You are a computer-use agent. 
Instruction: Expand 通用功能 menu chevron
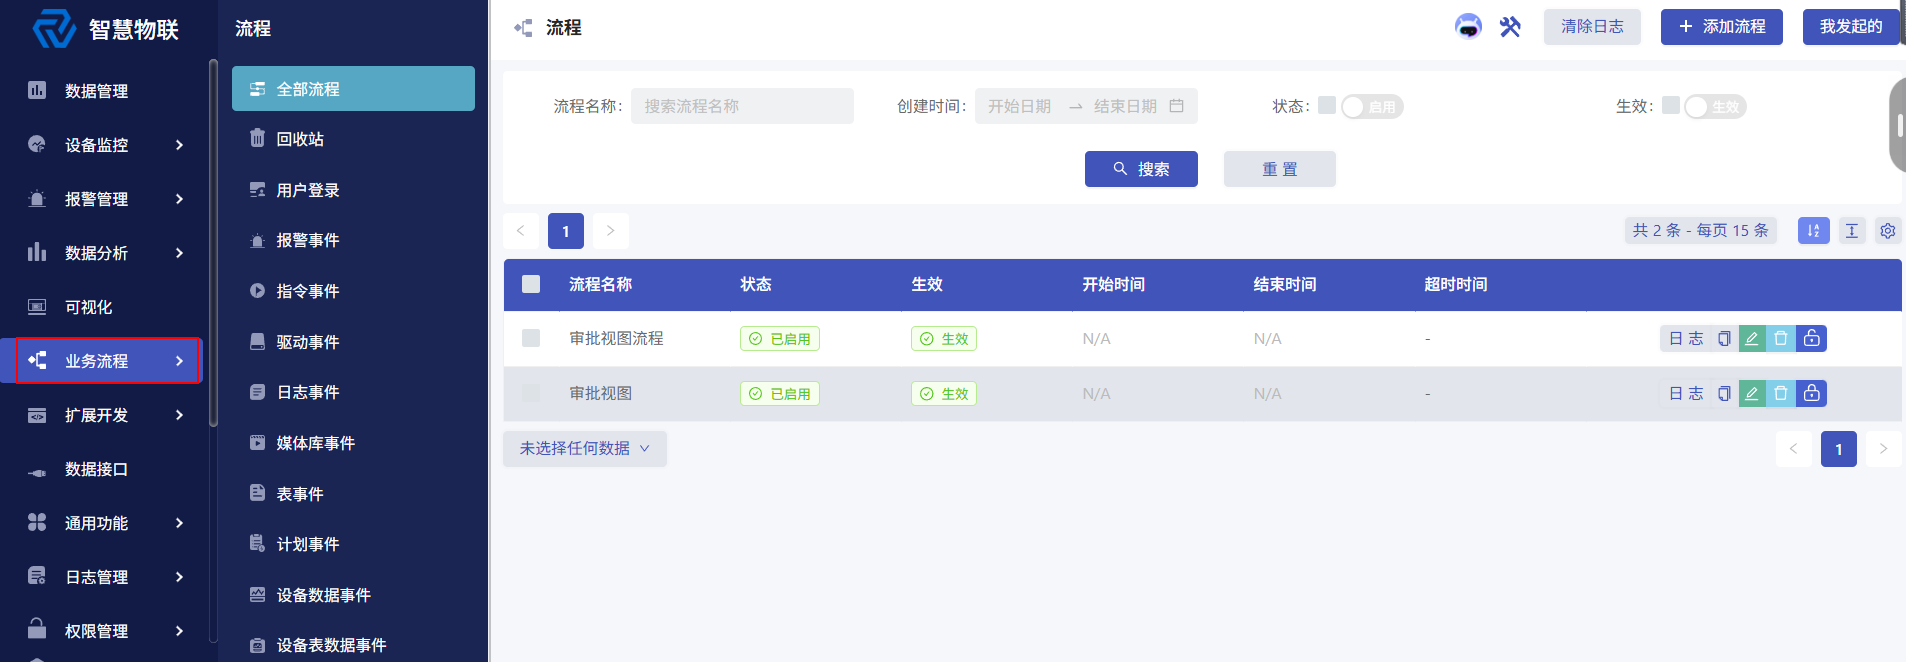point(180,523)
